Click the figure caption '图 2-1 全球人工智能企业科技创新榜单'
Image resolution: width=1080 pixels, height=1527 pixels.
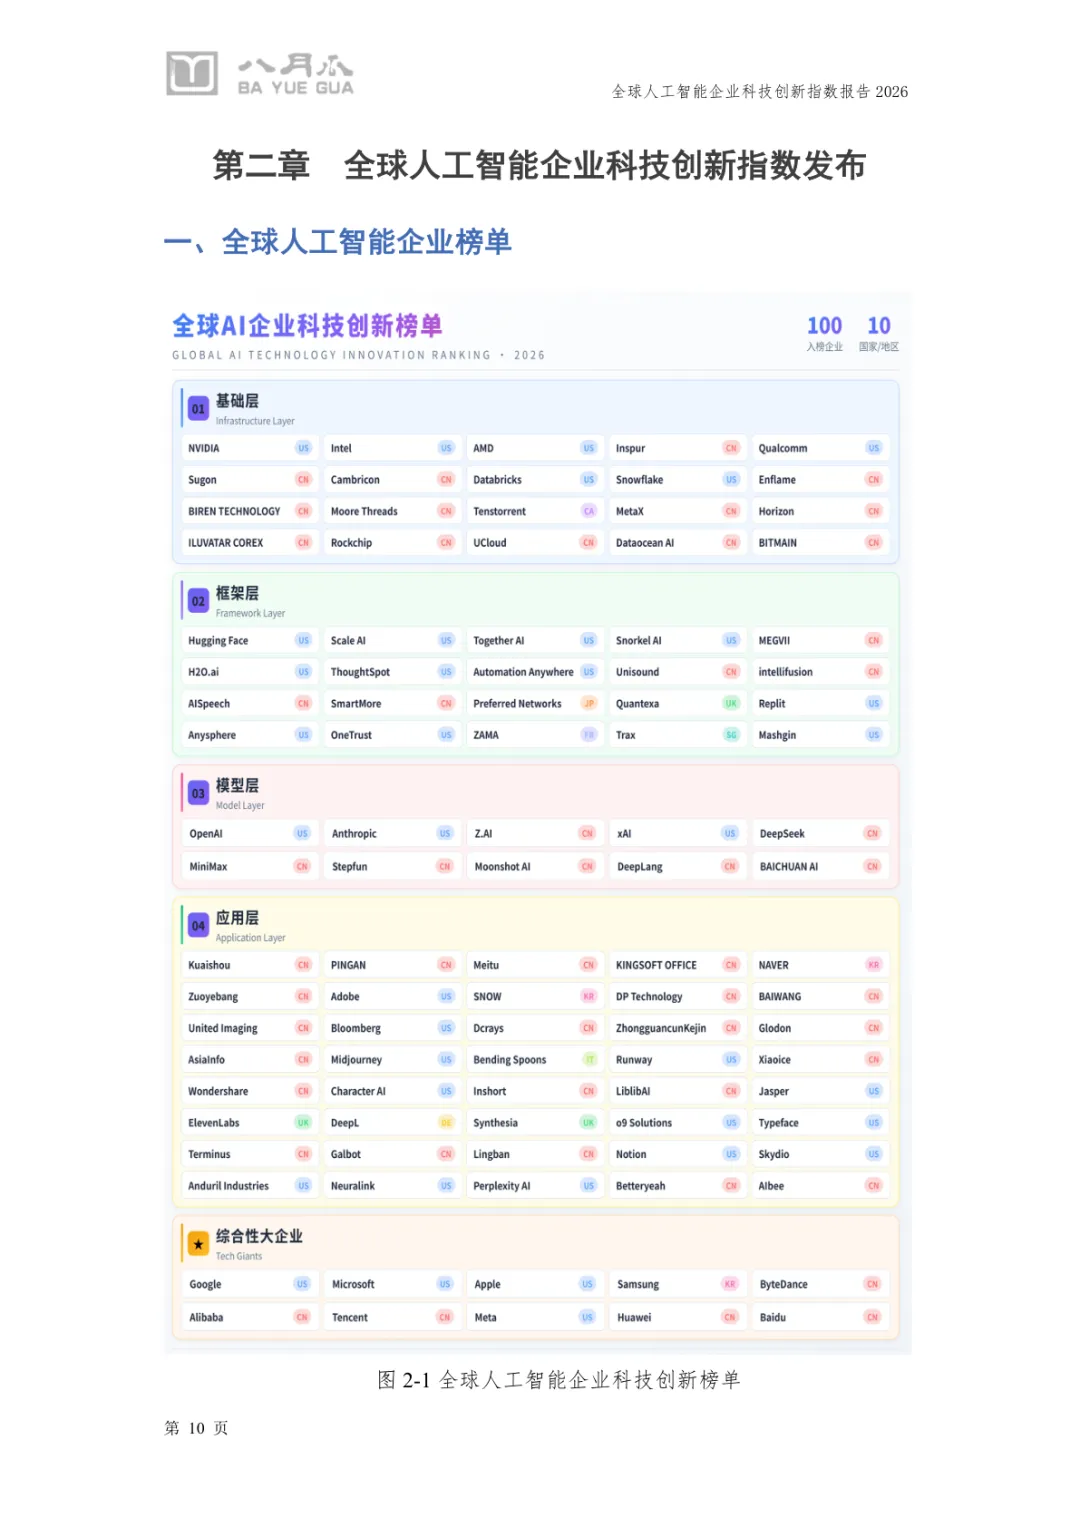559,1380
